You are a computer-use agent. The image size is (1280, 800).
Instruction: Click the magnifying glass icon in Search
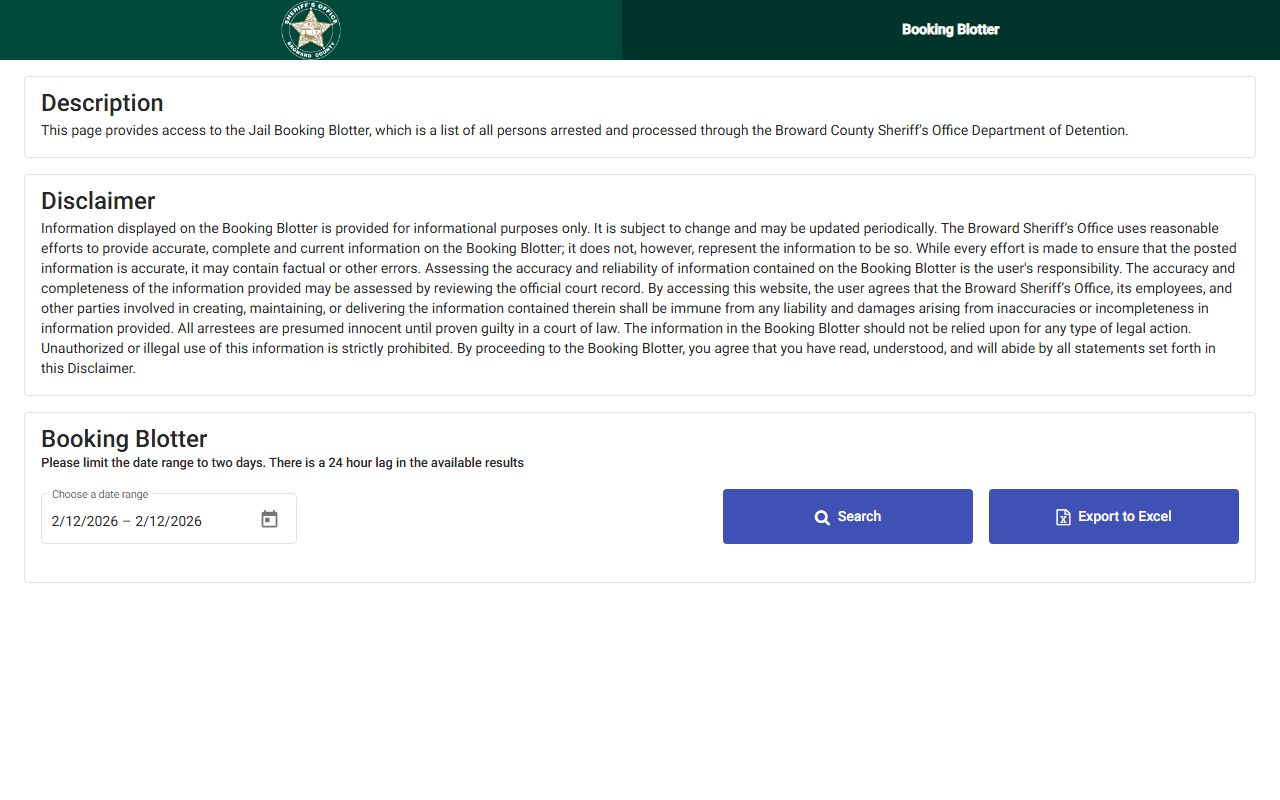click(822, 517)
